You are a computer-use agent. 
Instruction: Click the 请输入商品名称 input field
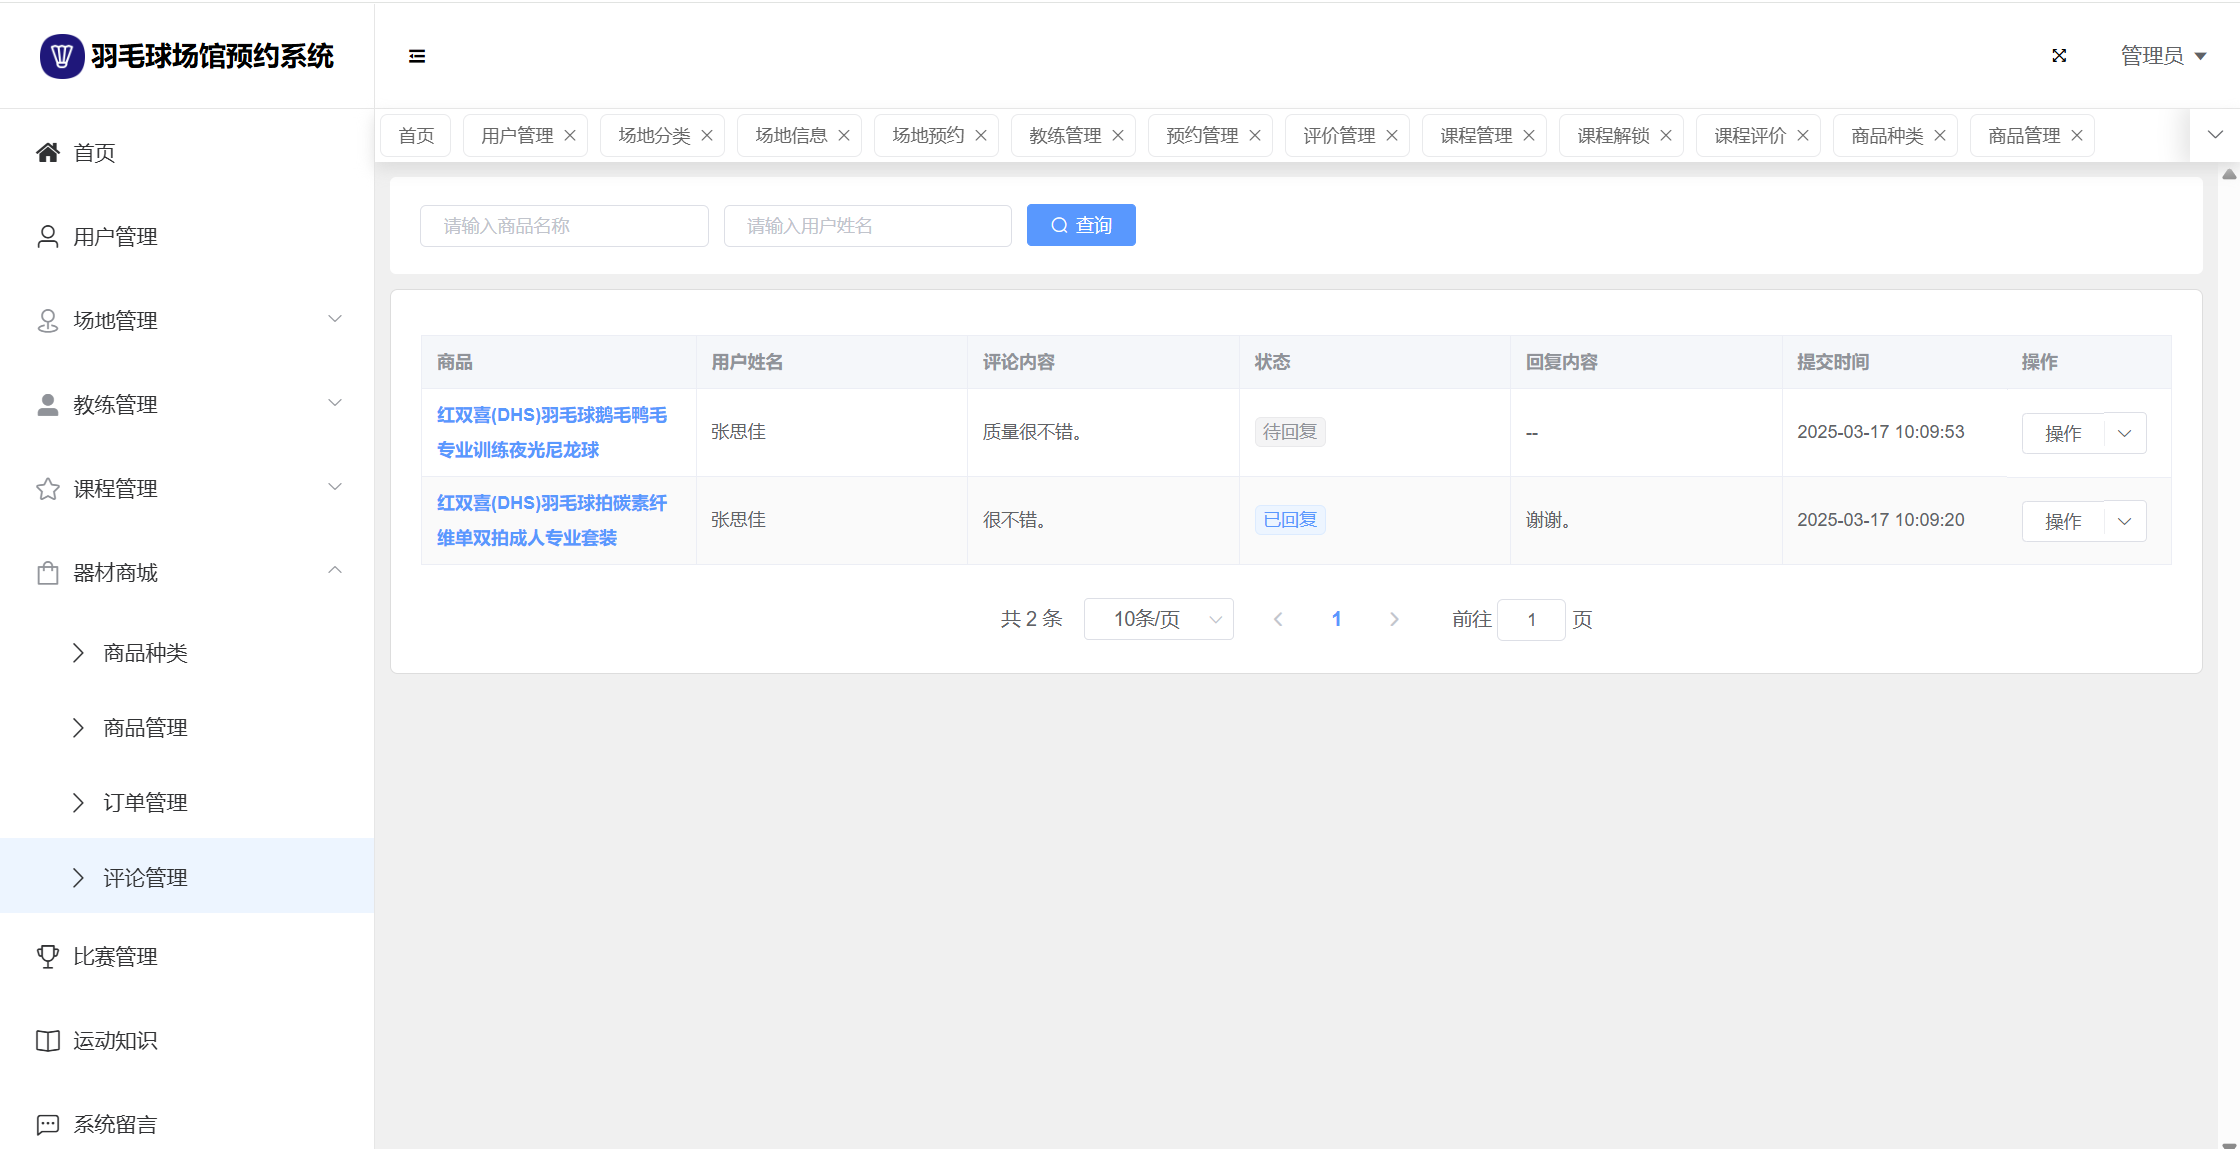tap(564, 226)
